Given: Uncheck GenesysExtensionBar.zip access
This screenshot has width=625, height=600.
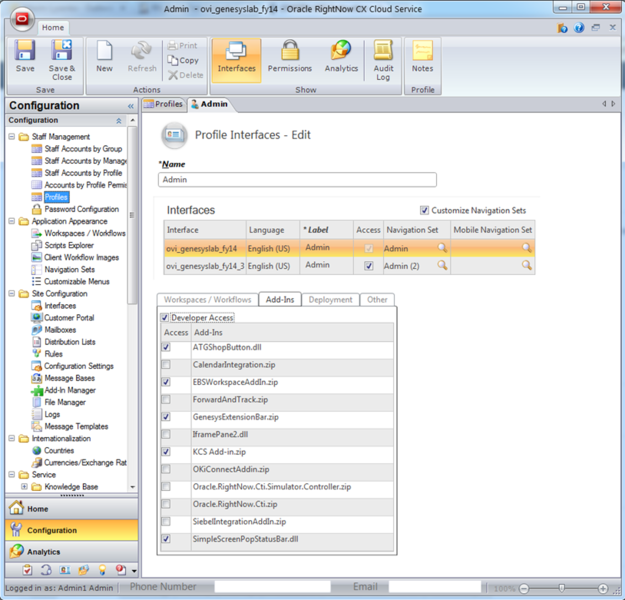Looking at the screenshot, I should point(166,417).
